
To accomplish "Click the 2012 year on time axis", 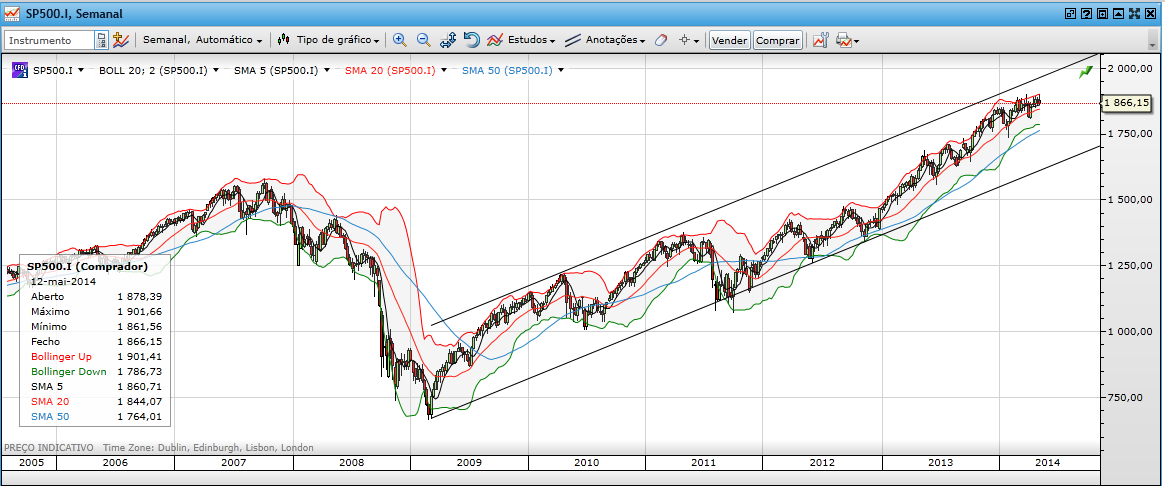I will (x=822, y=462).
